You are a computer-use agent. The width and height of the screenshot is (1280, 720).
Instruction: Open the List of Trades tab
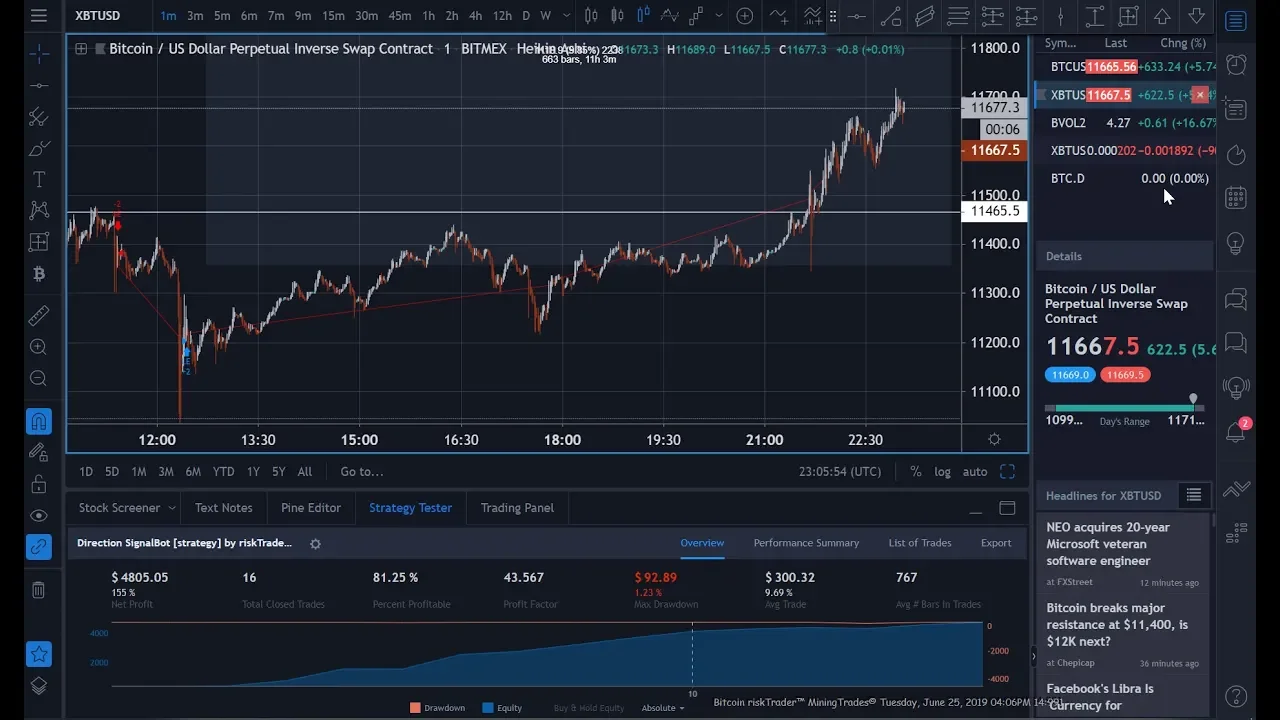pos(920,543)
